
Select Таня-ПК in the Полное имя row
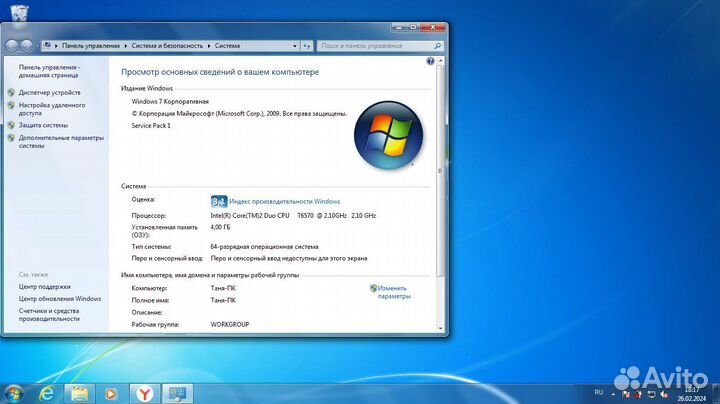click(x=223, y=300)
